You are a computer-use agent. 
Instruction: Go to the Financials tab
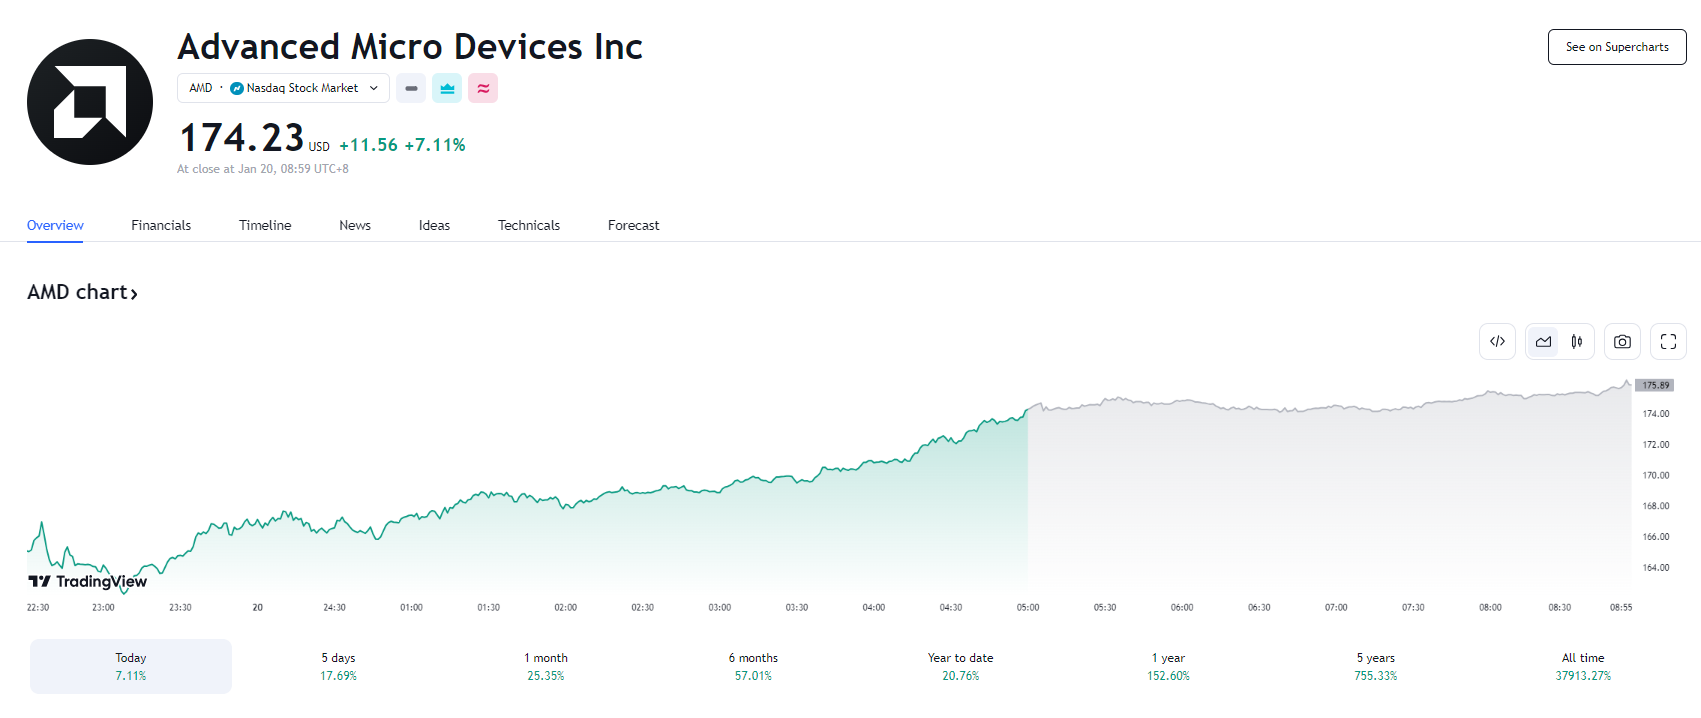(161, 225)
